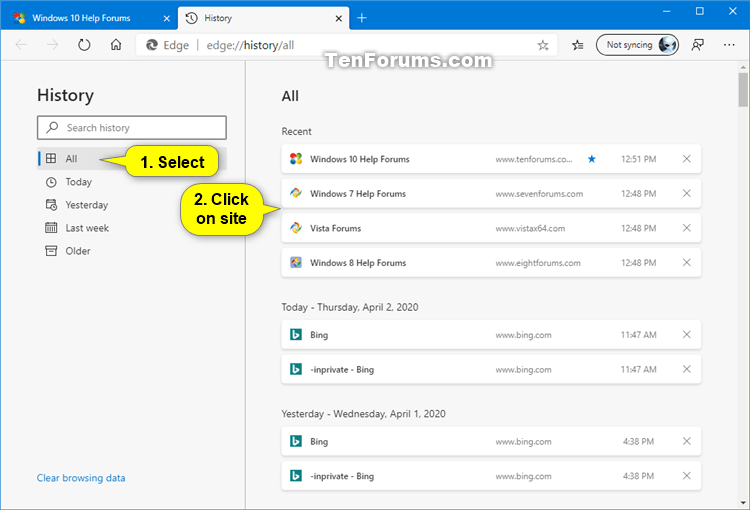Delete Windows 7 Help Forums history entry
The height and width of the screenshot is (510, 750).
686,193
